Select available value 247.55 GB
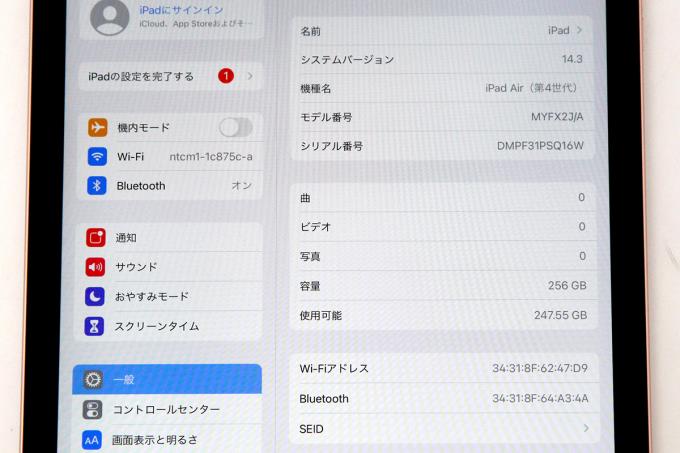 click(x=560, y=315)
